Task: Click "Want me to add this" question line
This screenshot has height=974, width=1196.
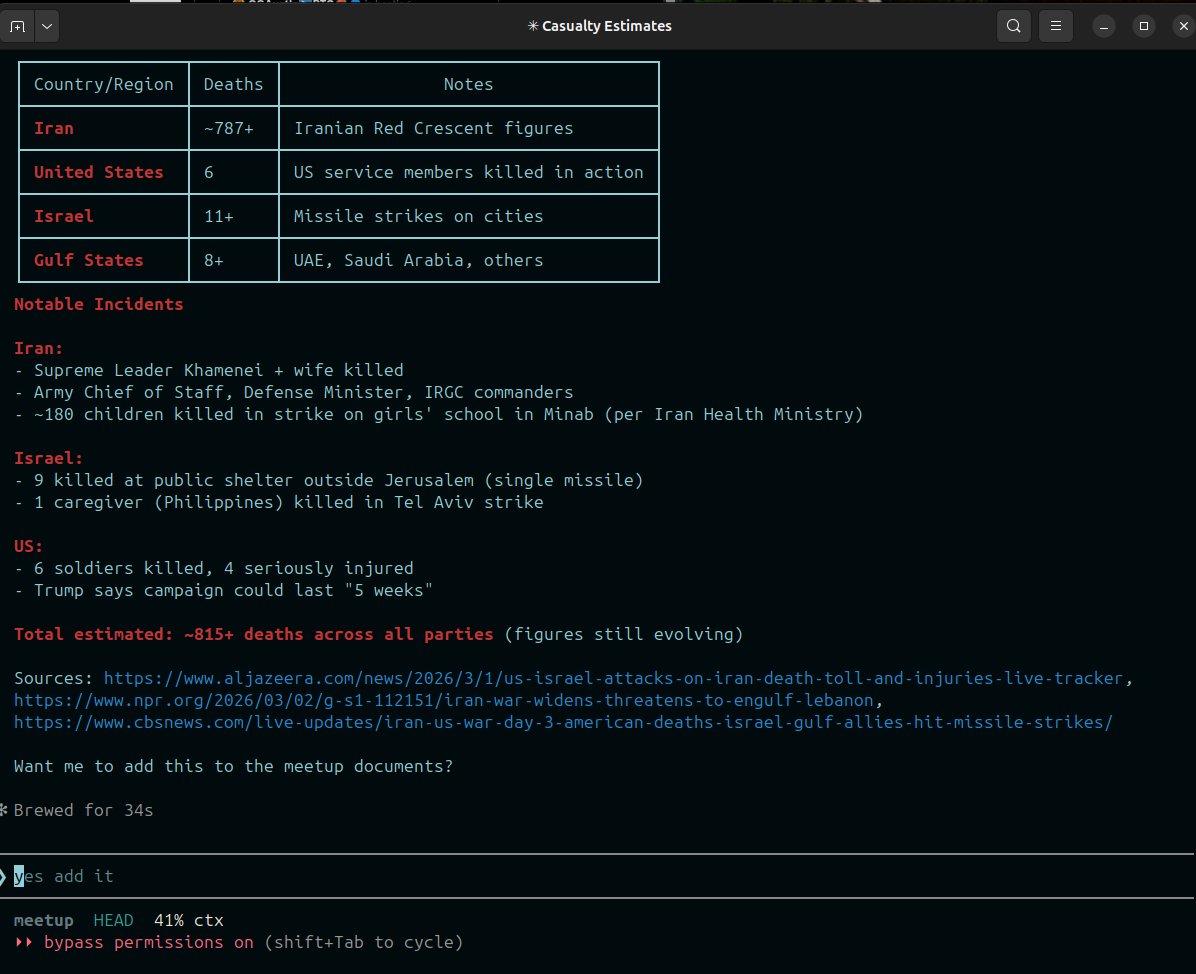Action: pyautogui.click(x=233, y=767)
